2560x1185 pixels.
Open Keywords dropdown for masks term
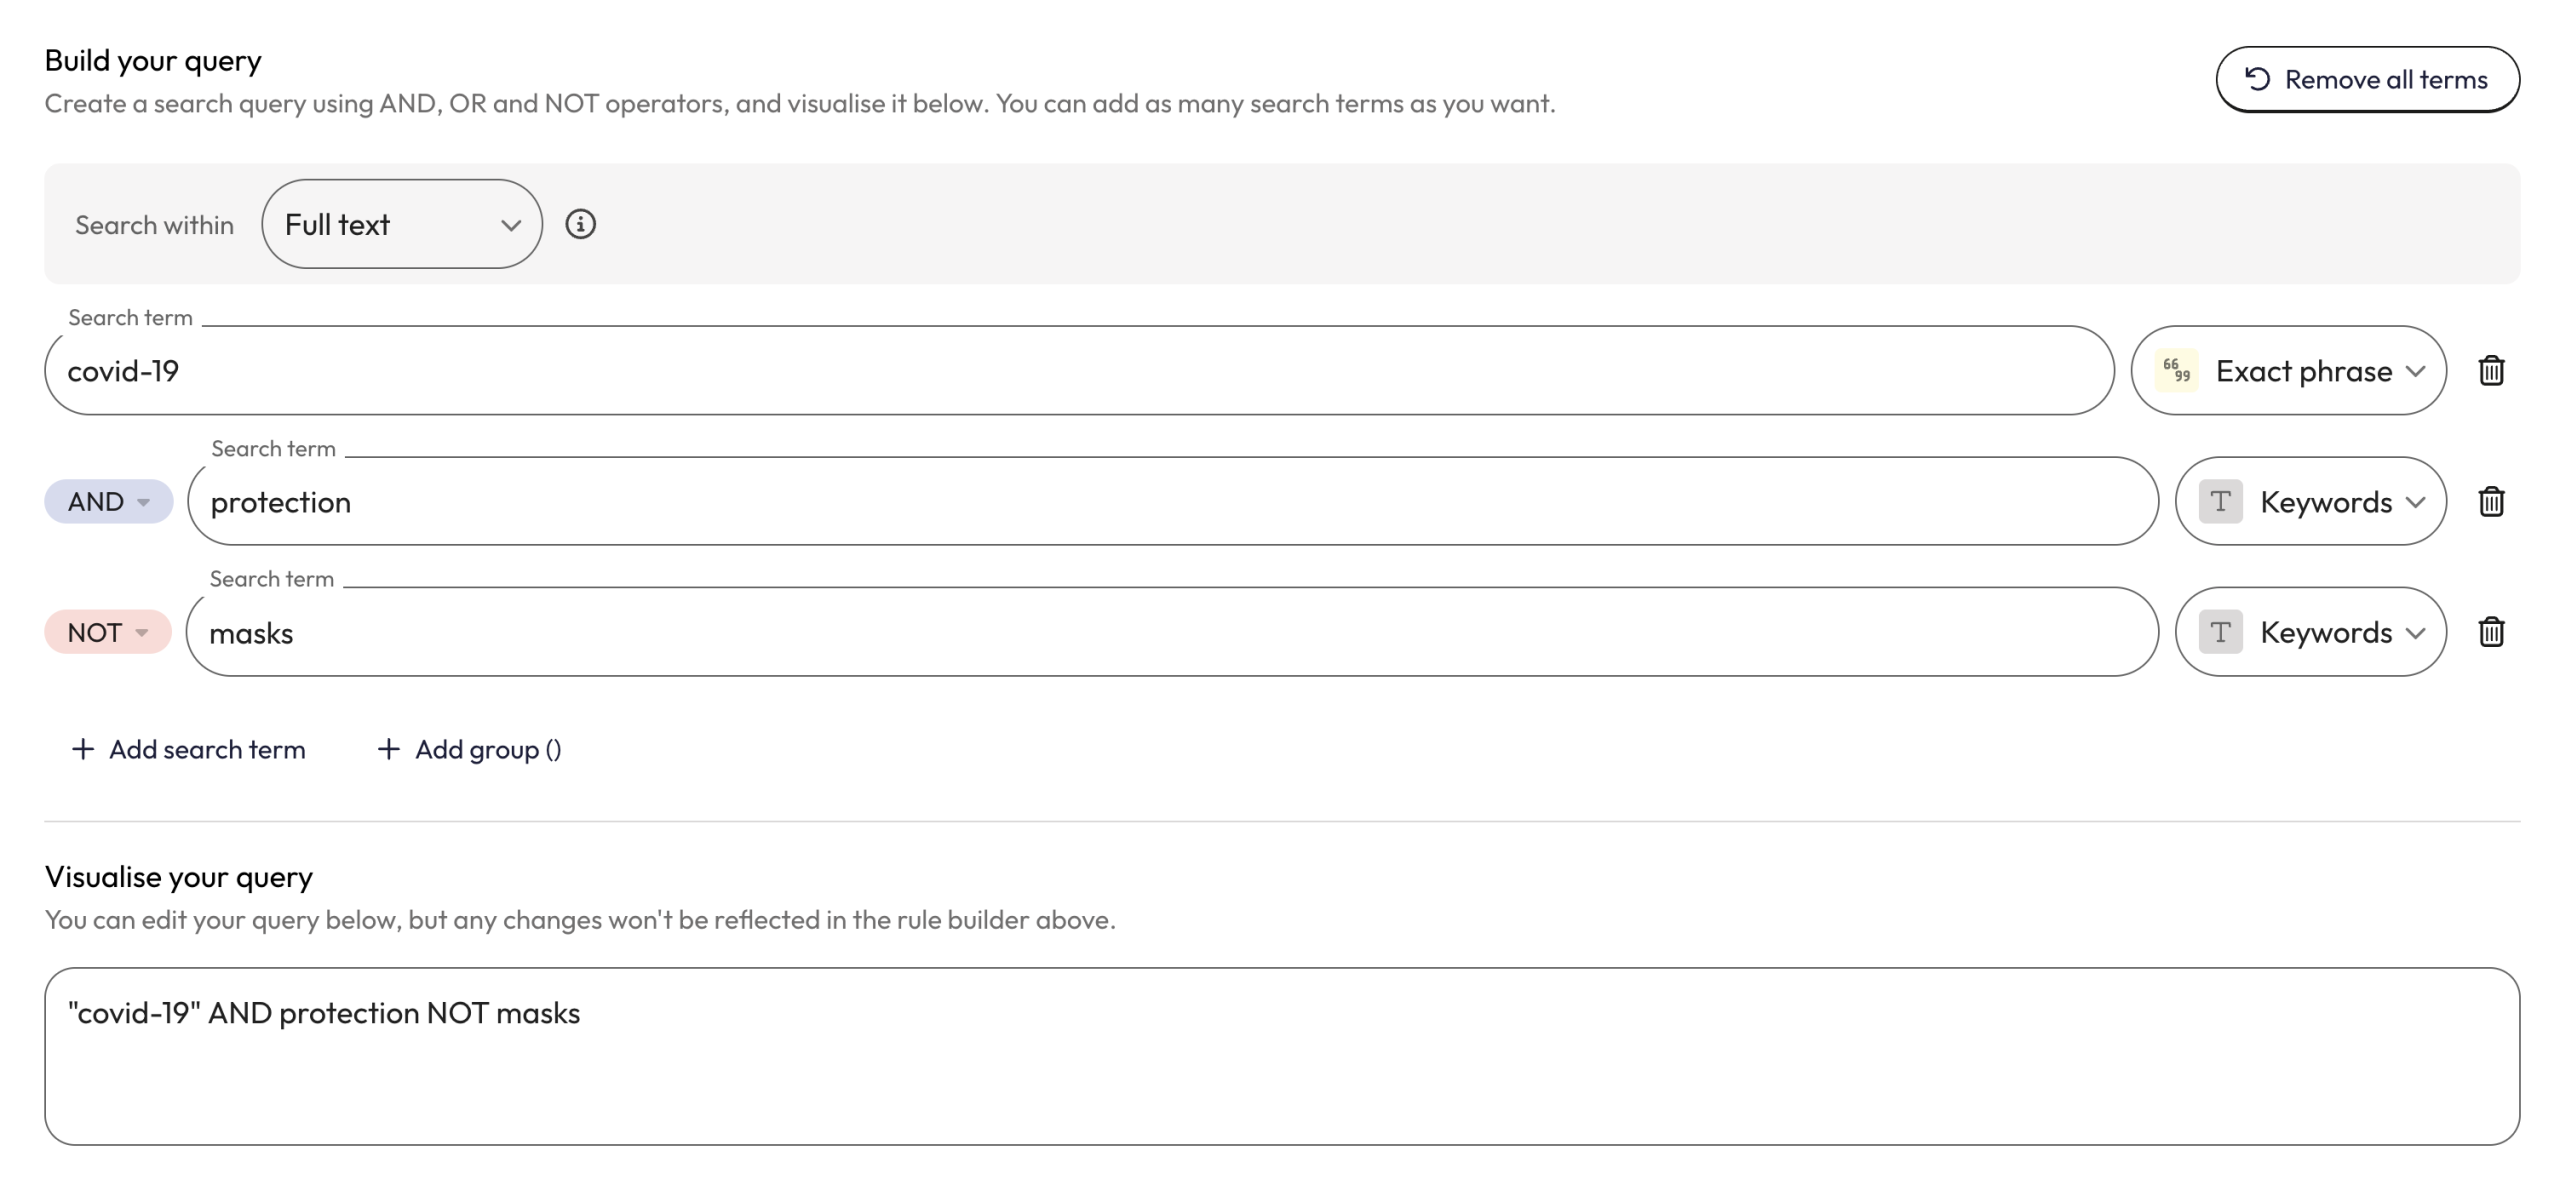[2326, 632]
